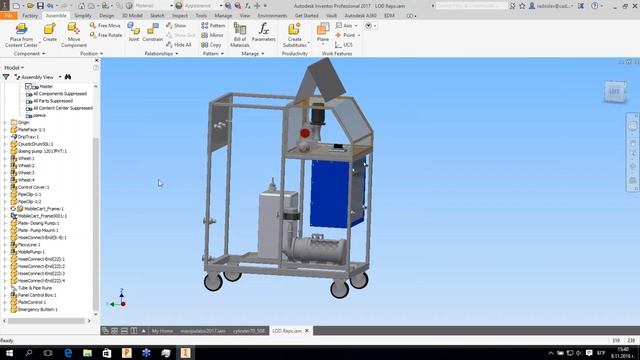Click the browser horizontal scrollbar
Viewport: 640px width, 360px height.
[47, 321]
